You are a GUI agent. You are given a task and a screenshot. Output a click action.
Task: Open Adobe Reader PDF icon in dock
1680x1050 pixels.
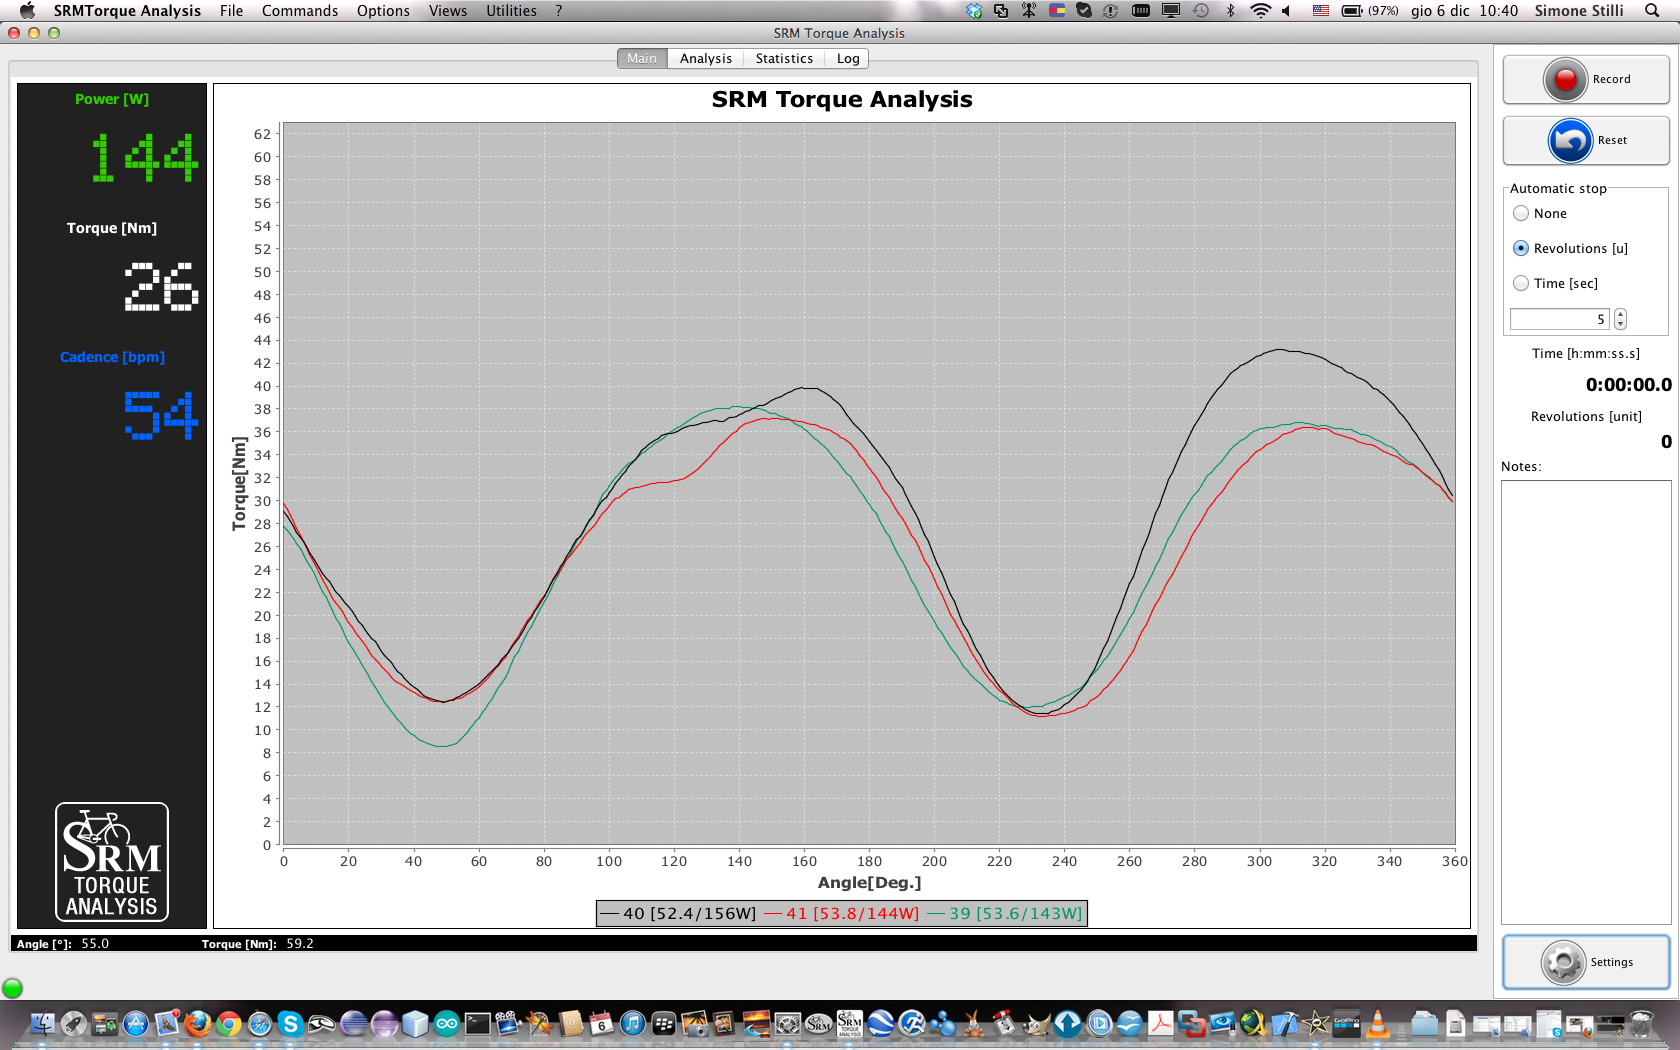pyautogui.click(x=1160, y=1023)
